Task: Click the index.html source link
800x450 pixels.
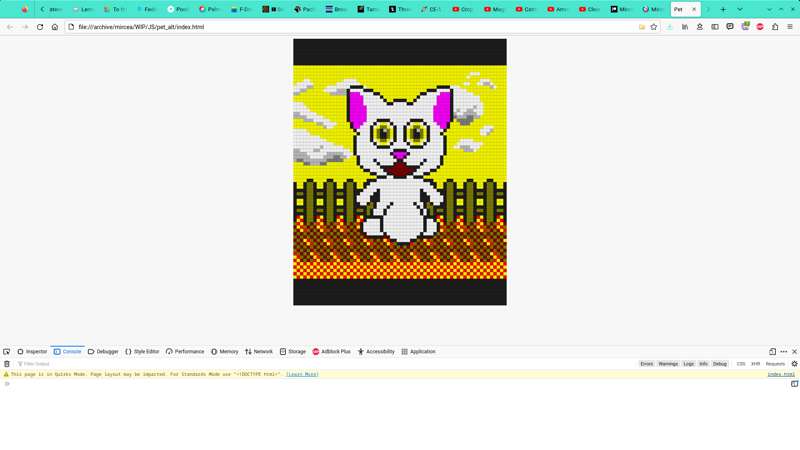Action: coord(781,374)
